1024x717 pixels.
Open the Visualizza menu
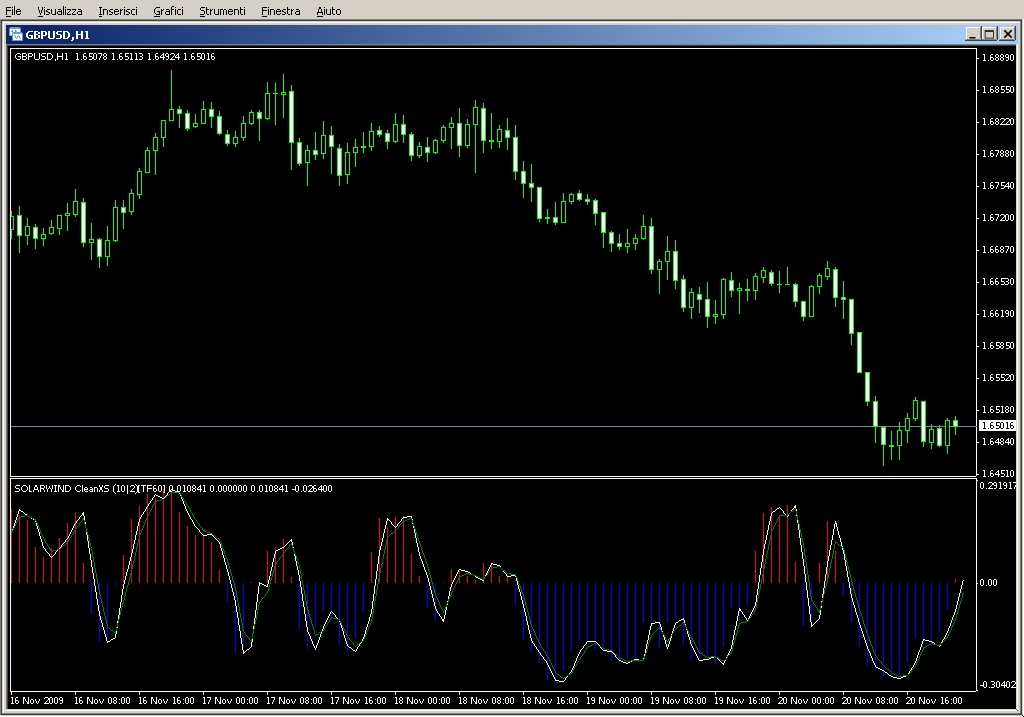[x=59, y=11]
